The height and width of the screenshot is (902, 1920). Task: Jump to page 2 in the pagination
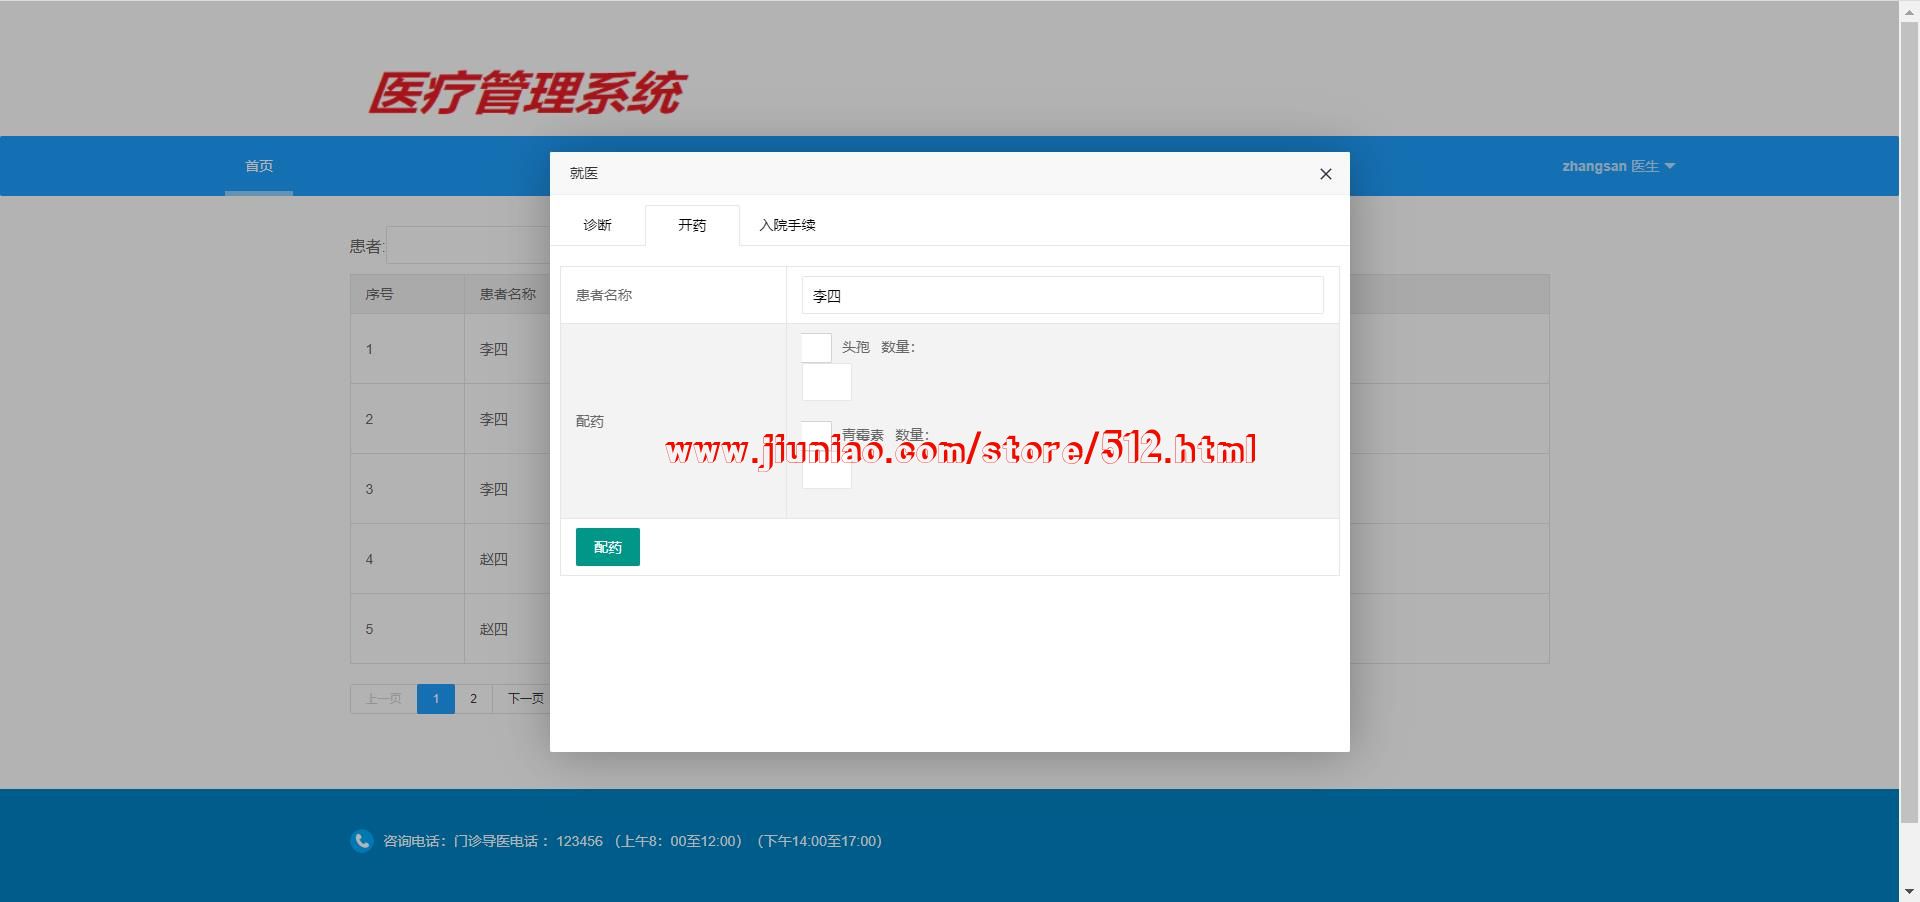click(473, 698)
